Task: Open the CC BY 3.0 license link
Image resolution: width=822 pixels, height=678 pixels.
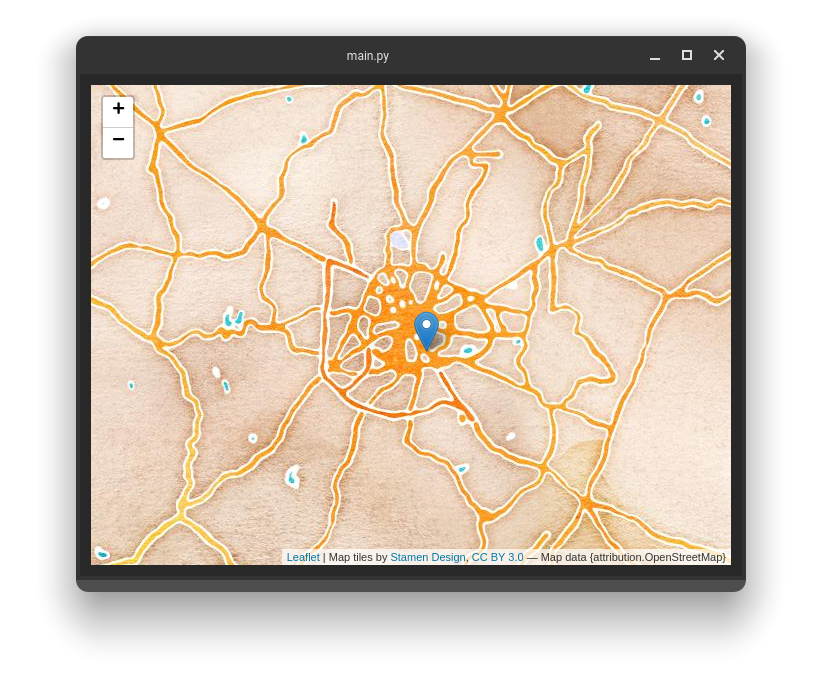Action: tap(497, 557)
